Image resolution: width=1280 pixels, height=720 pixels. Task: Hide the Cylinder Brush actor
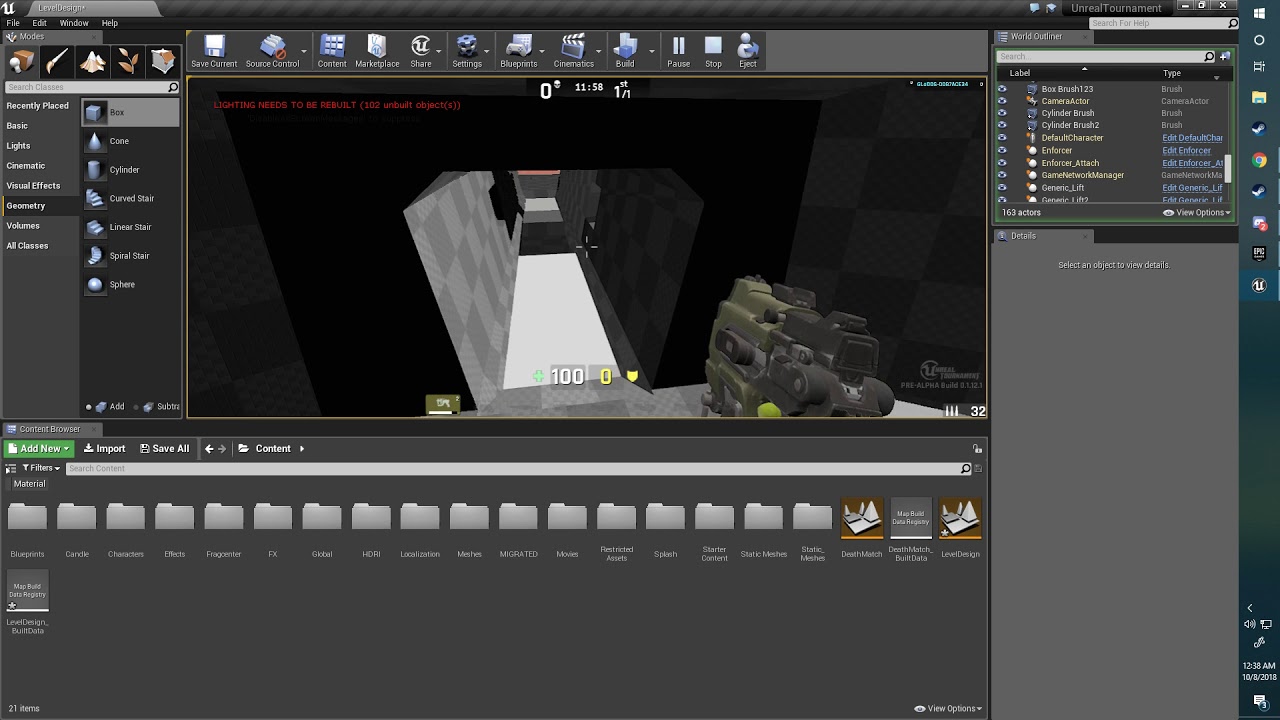pyautogui.click(x=1002, y=113)
